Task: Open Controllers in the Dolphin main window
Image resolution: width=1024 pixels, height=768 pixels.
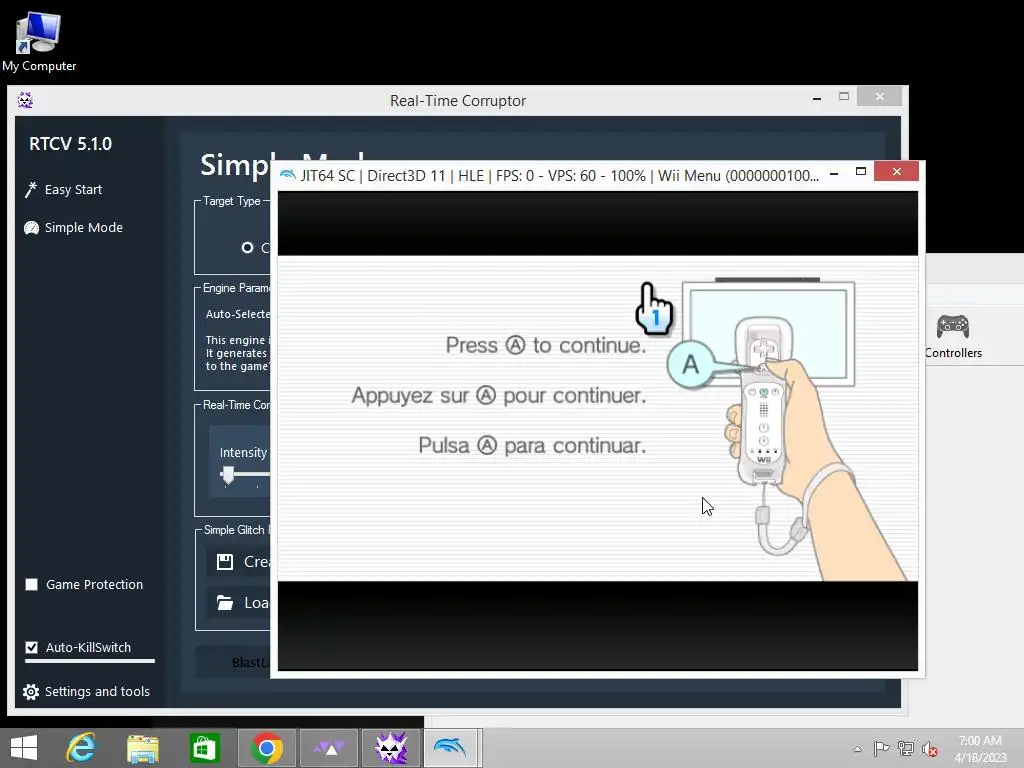Action: click(953, 336)
